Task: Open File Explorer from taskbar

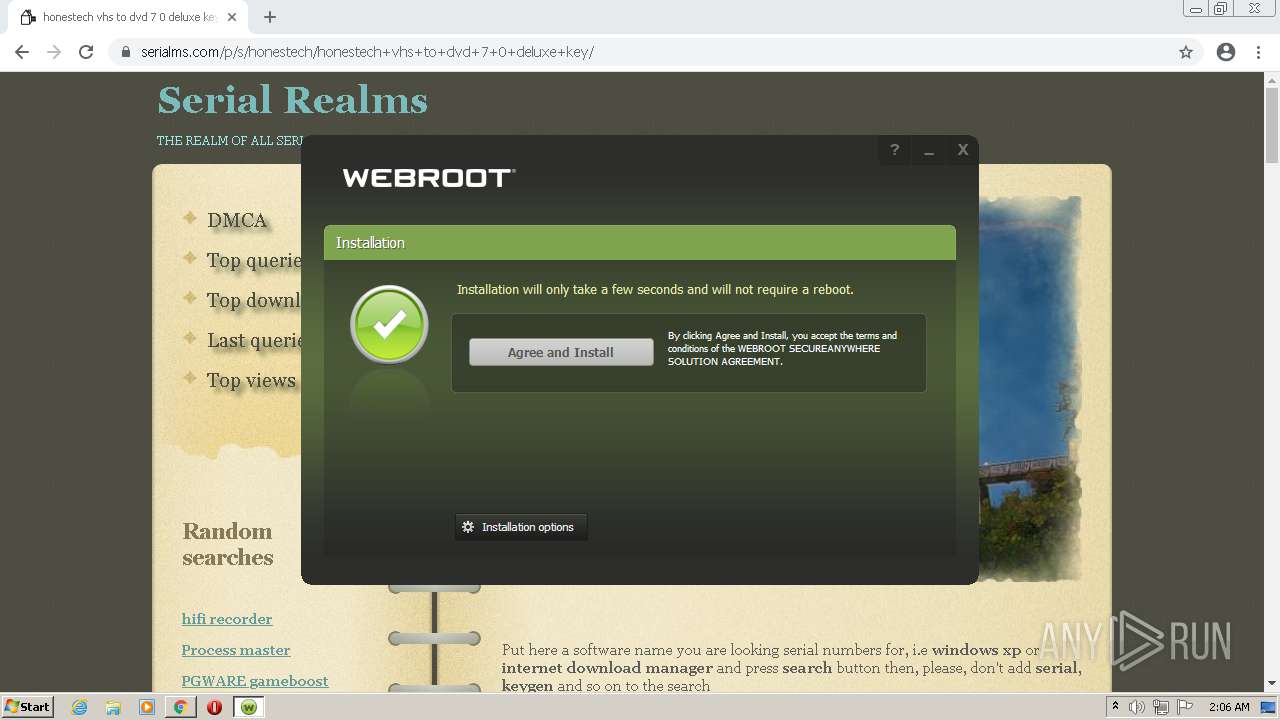Action: click(113, 707)
